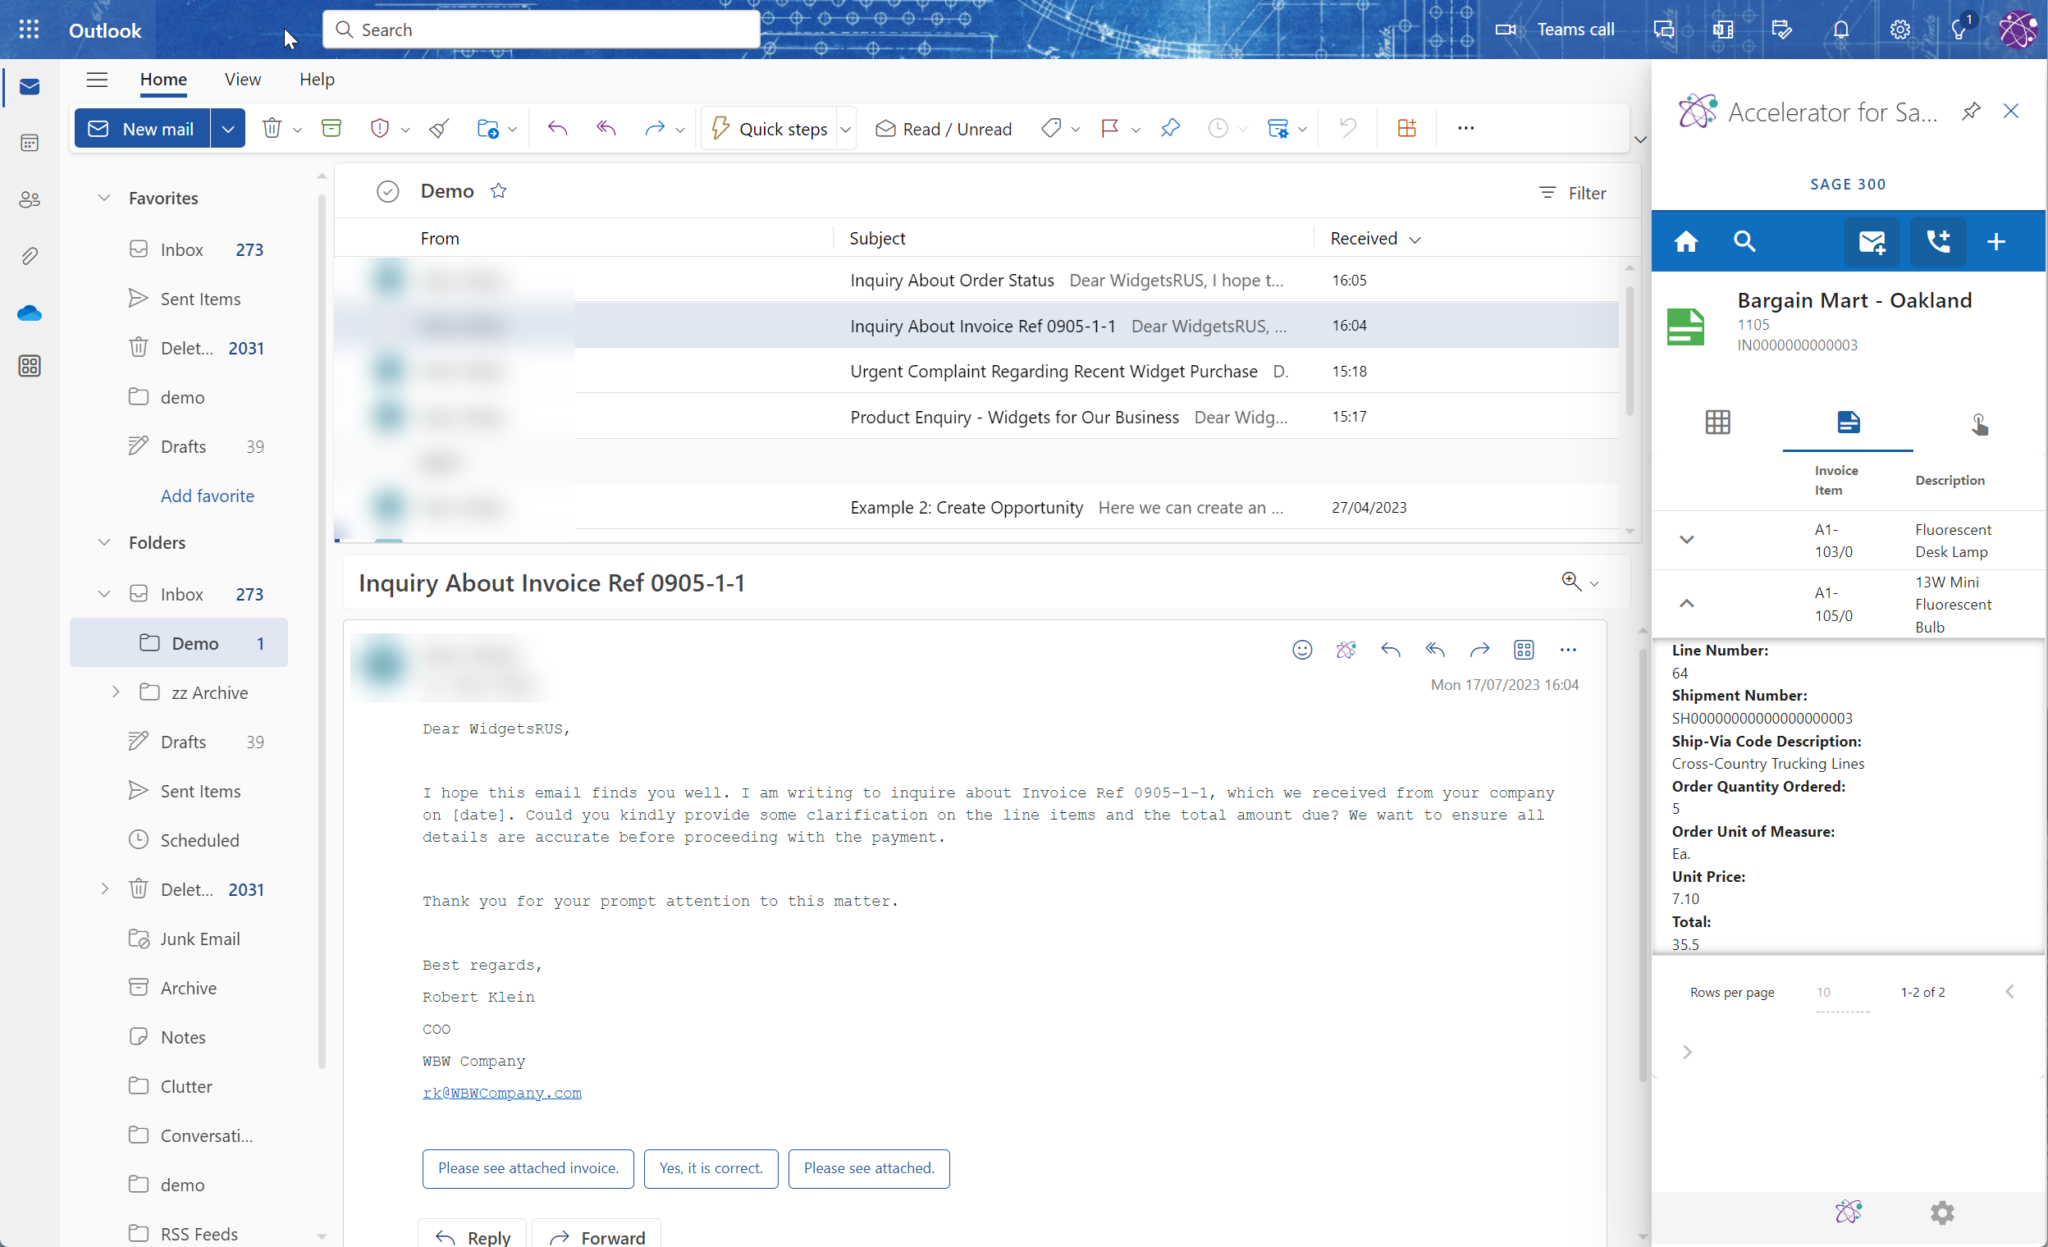The image size is (2048, 1247).
Task: Open Flag dropdown arrow
Action: pos(1136,130)
